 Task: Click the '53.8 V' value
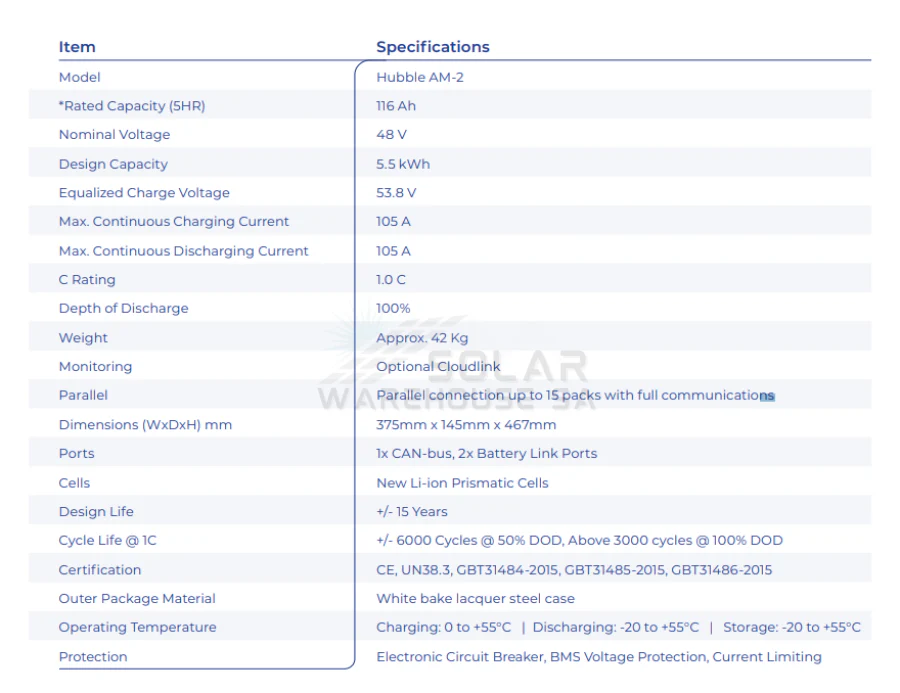click(x=396, y=193)
